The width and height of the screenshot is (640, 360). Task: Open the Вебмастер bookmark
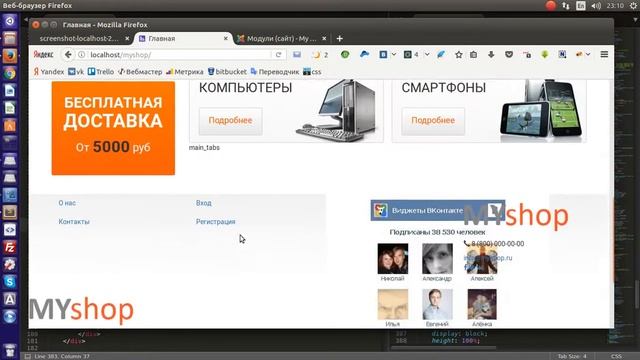coord(140,72)
